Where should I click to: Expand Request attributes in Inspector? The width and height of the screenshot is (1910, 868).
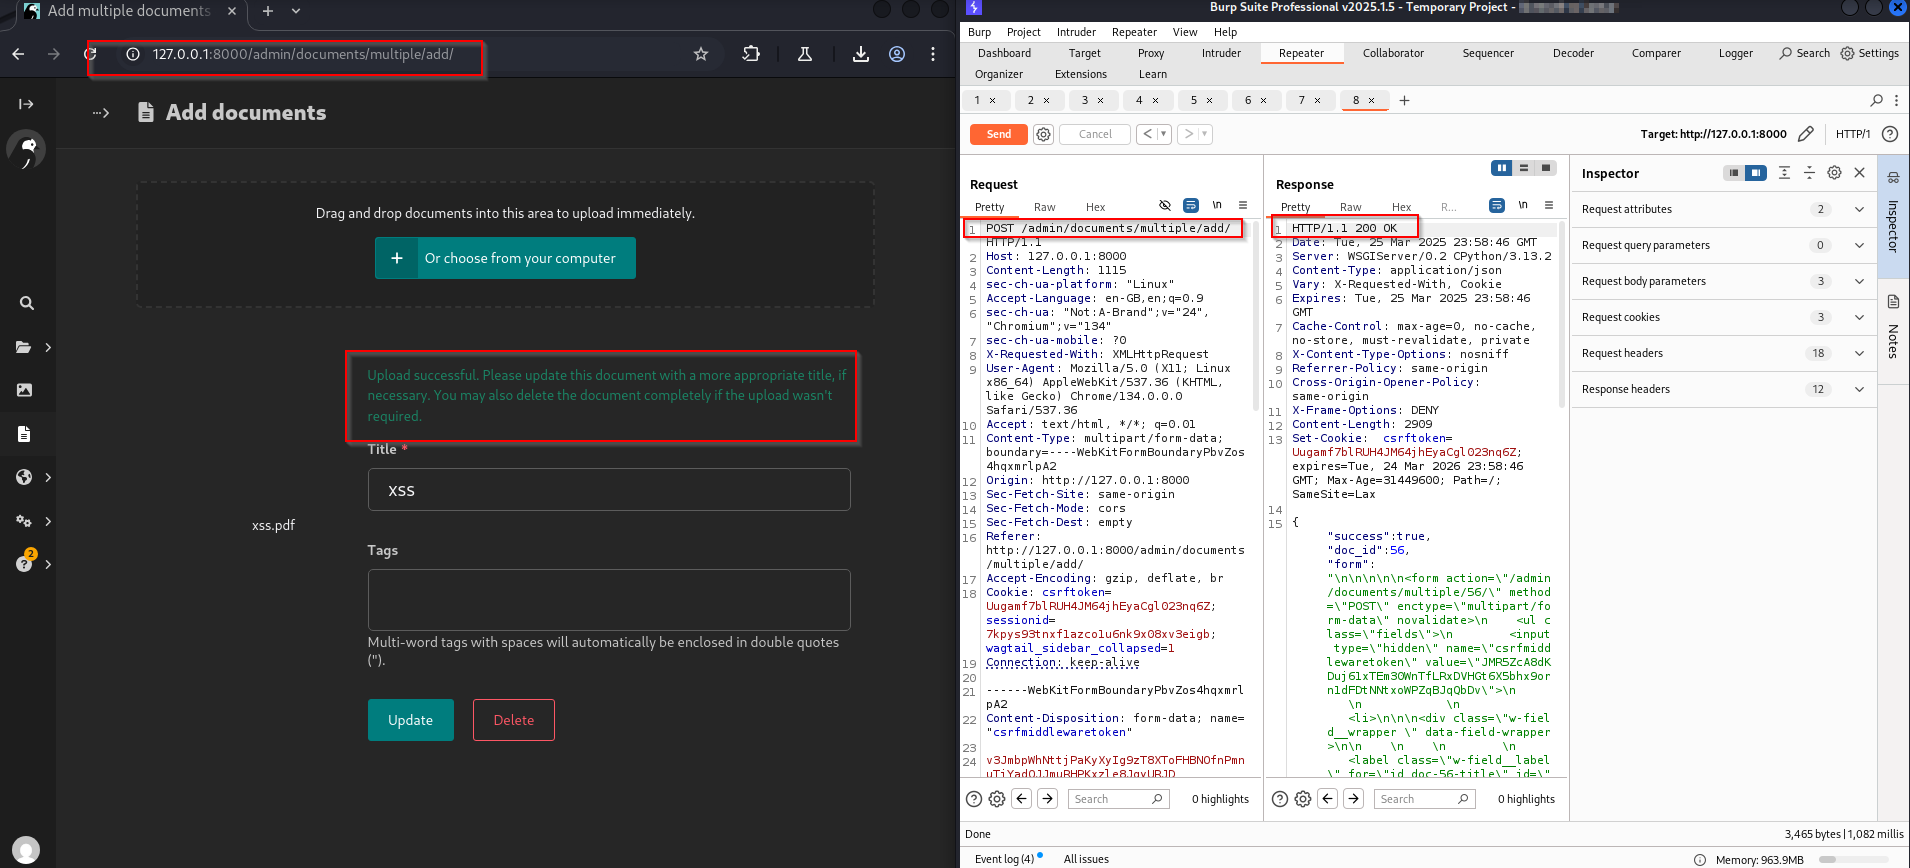pyautogui.click(x=1723, y=209)
